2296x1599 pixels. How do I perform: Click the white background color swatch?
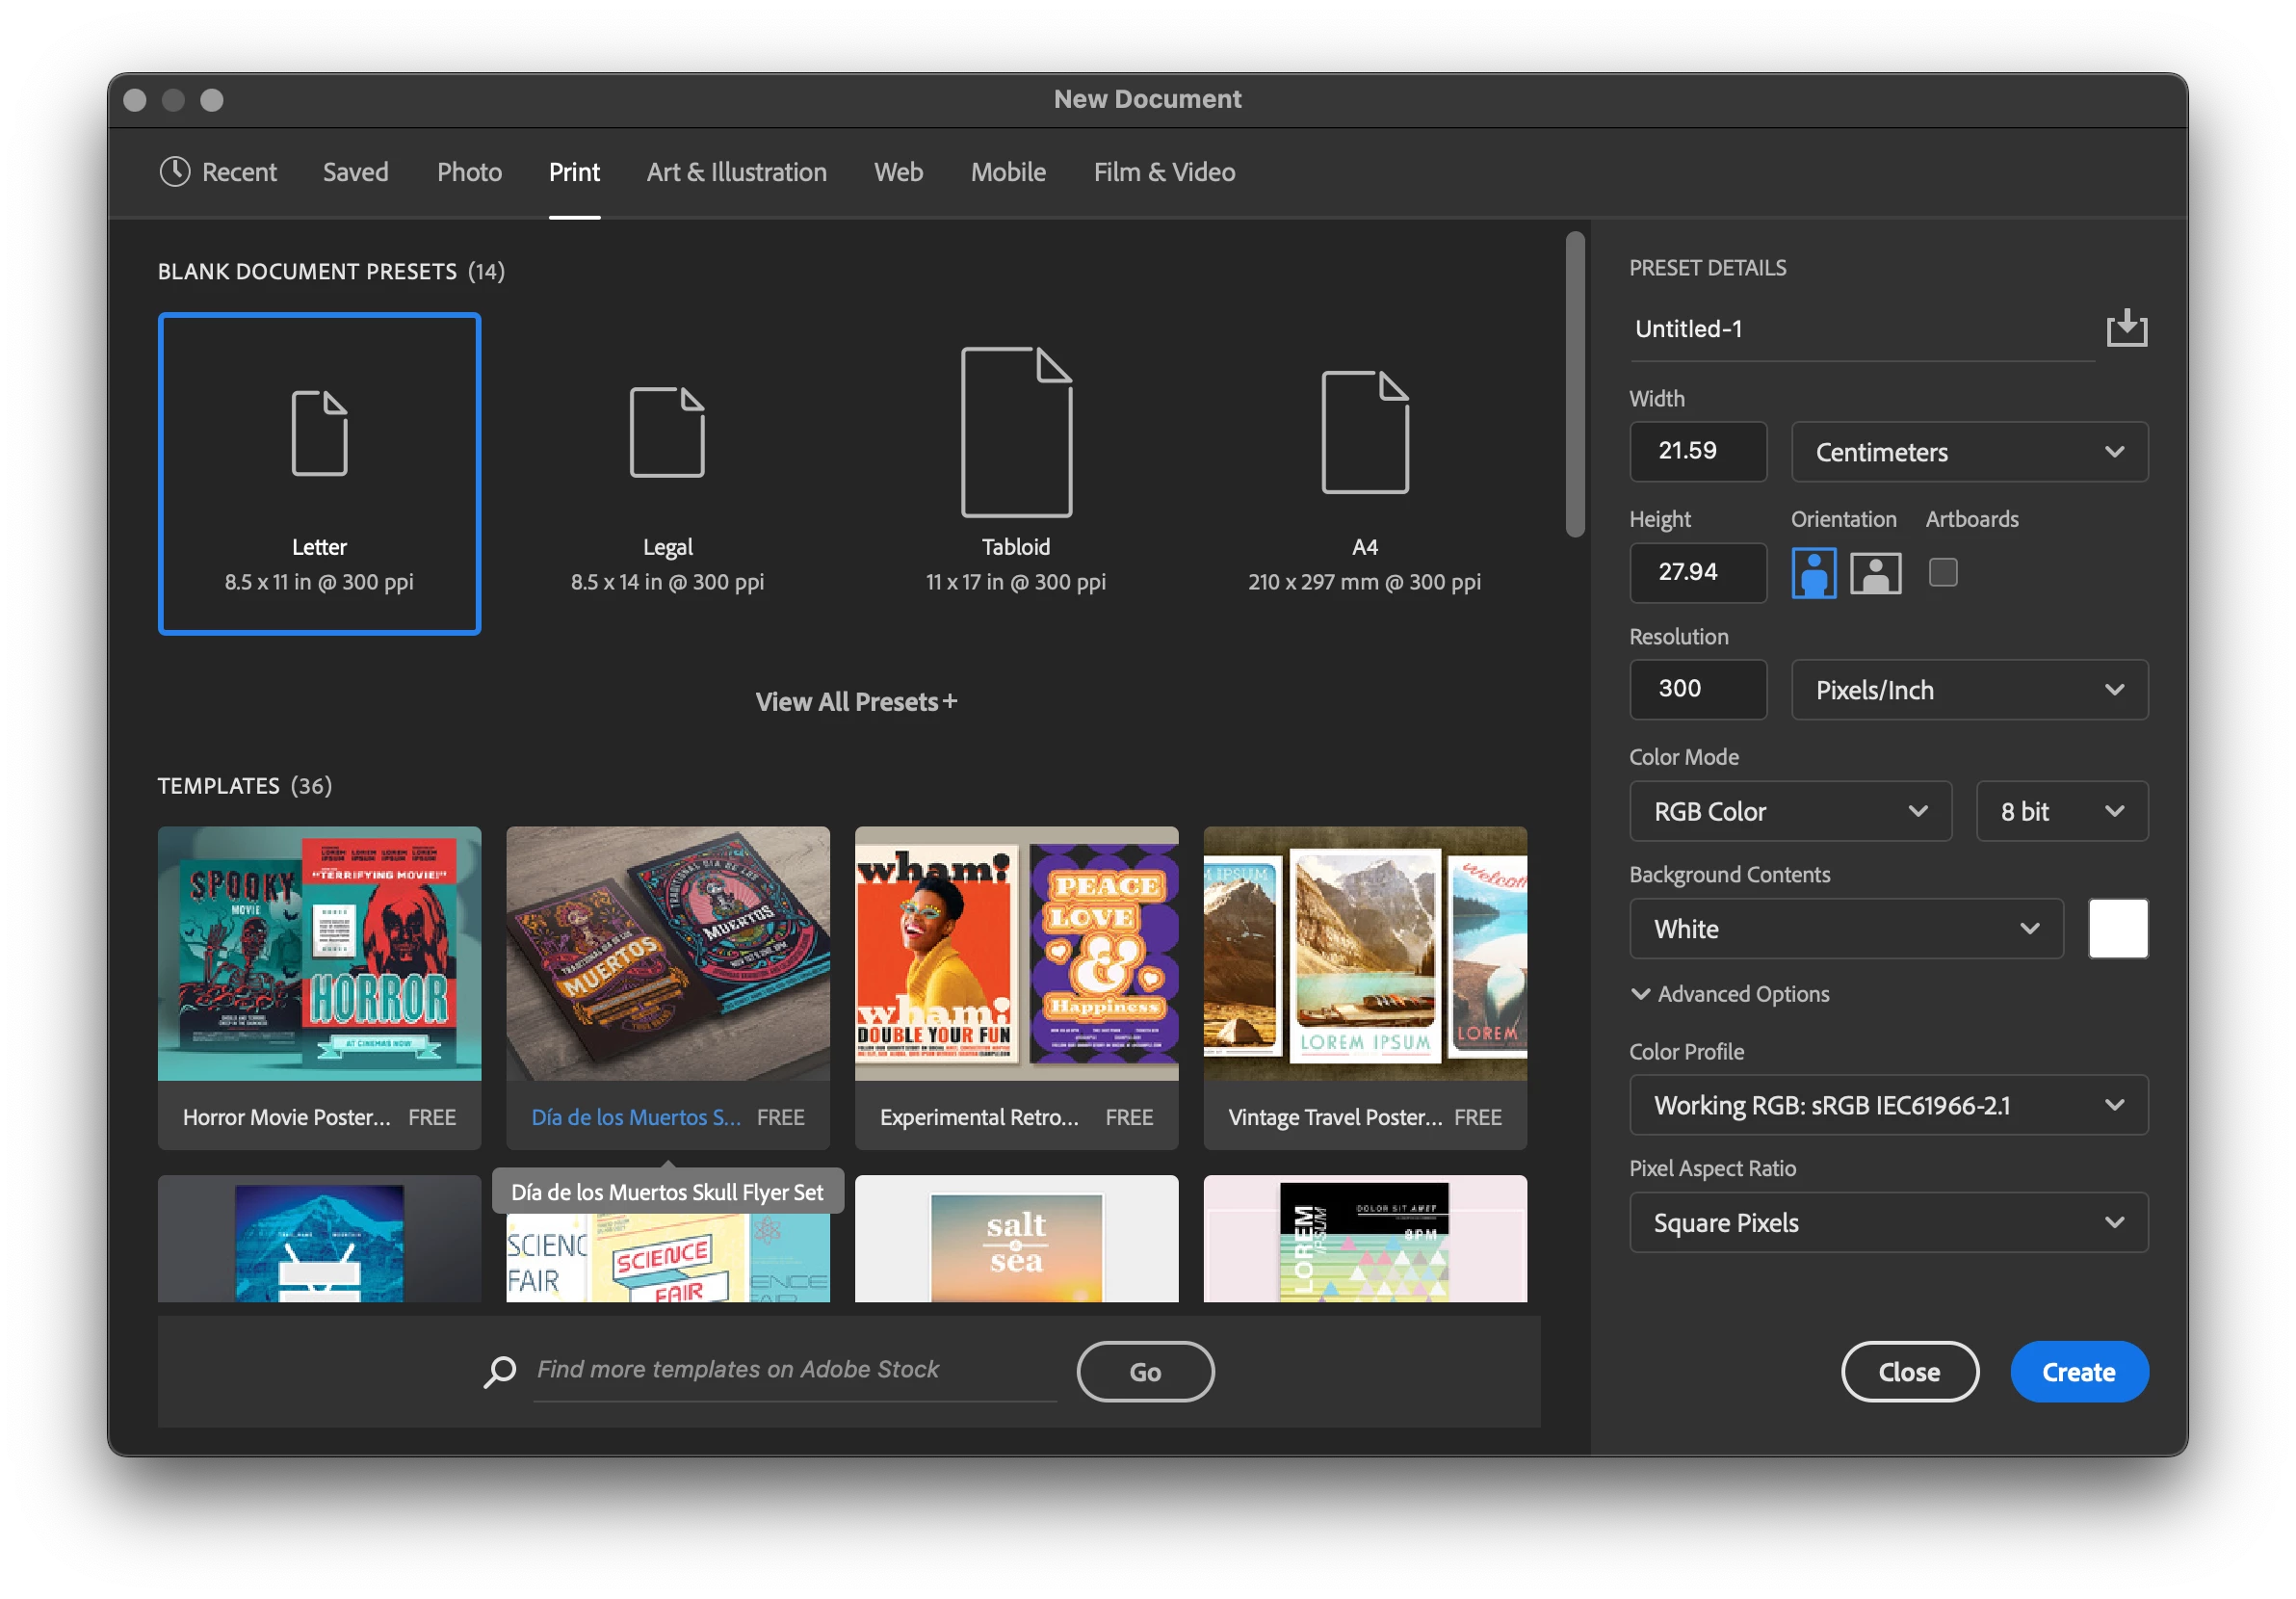(2117, 928)
